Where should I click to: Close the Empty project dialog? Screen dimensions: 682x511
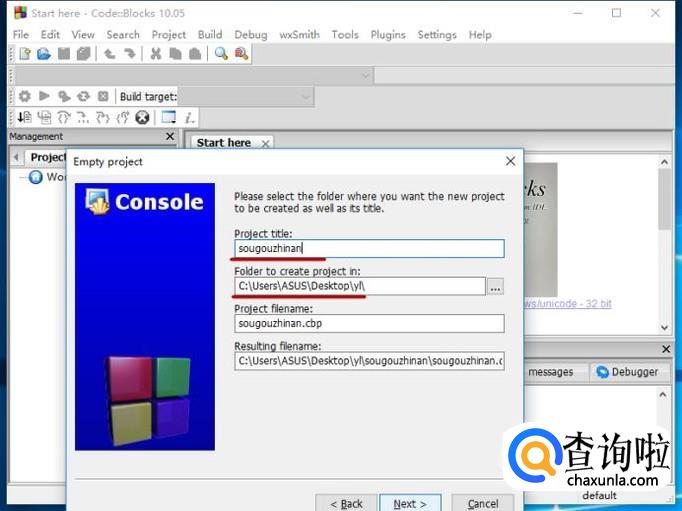[x=511, y=161]
